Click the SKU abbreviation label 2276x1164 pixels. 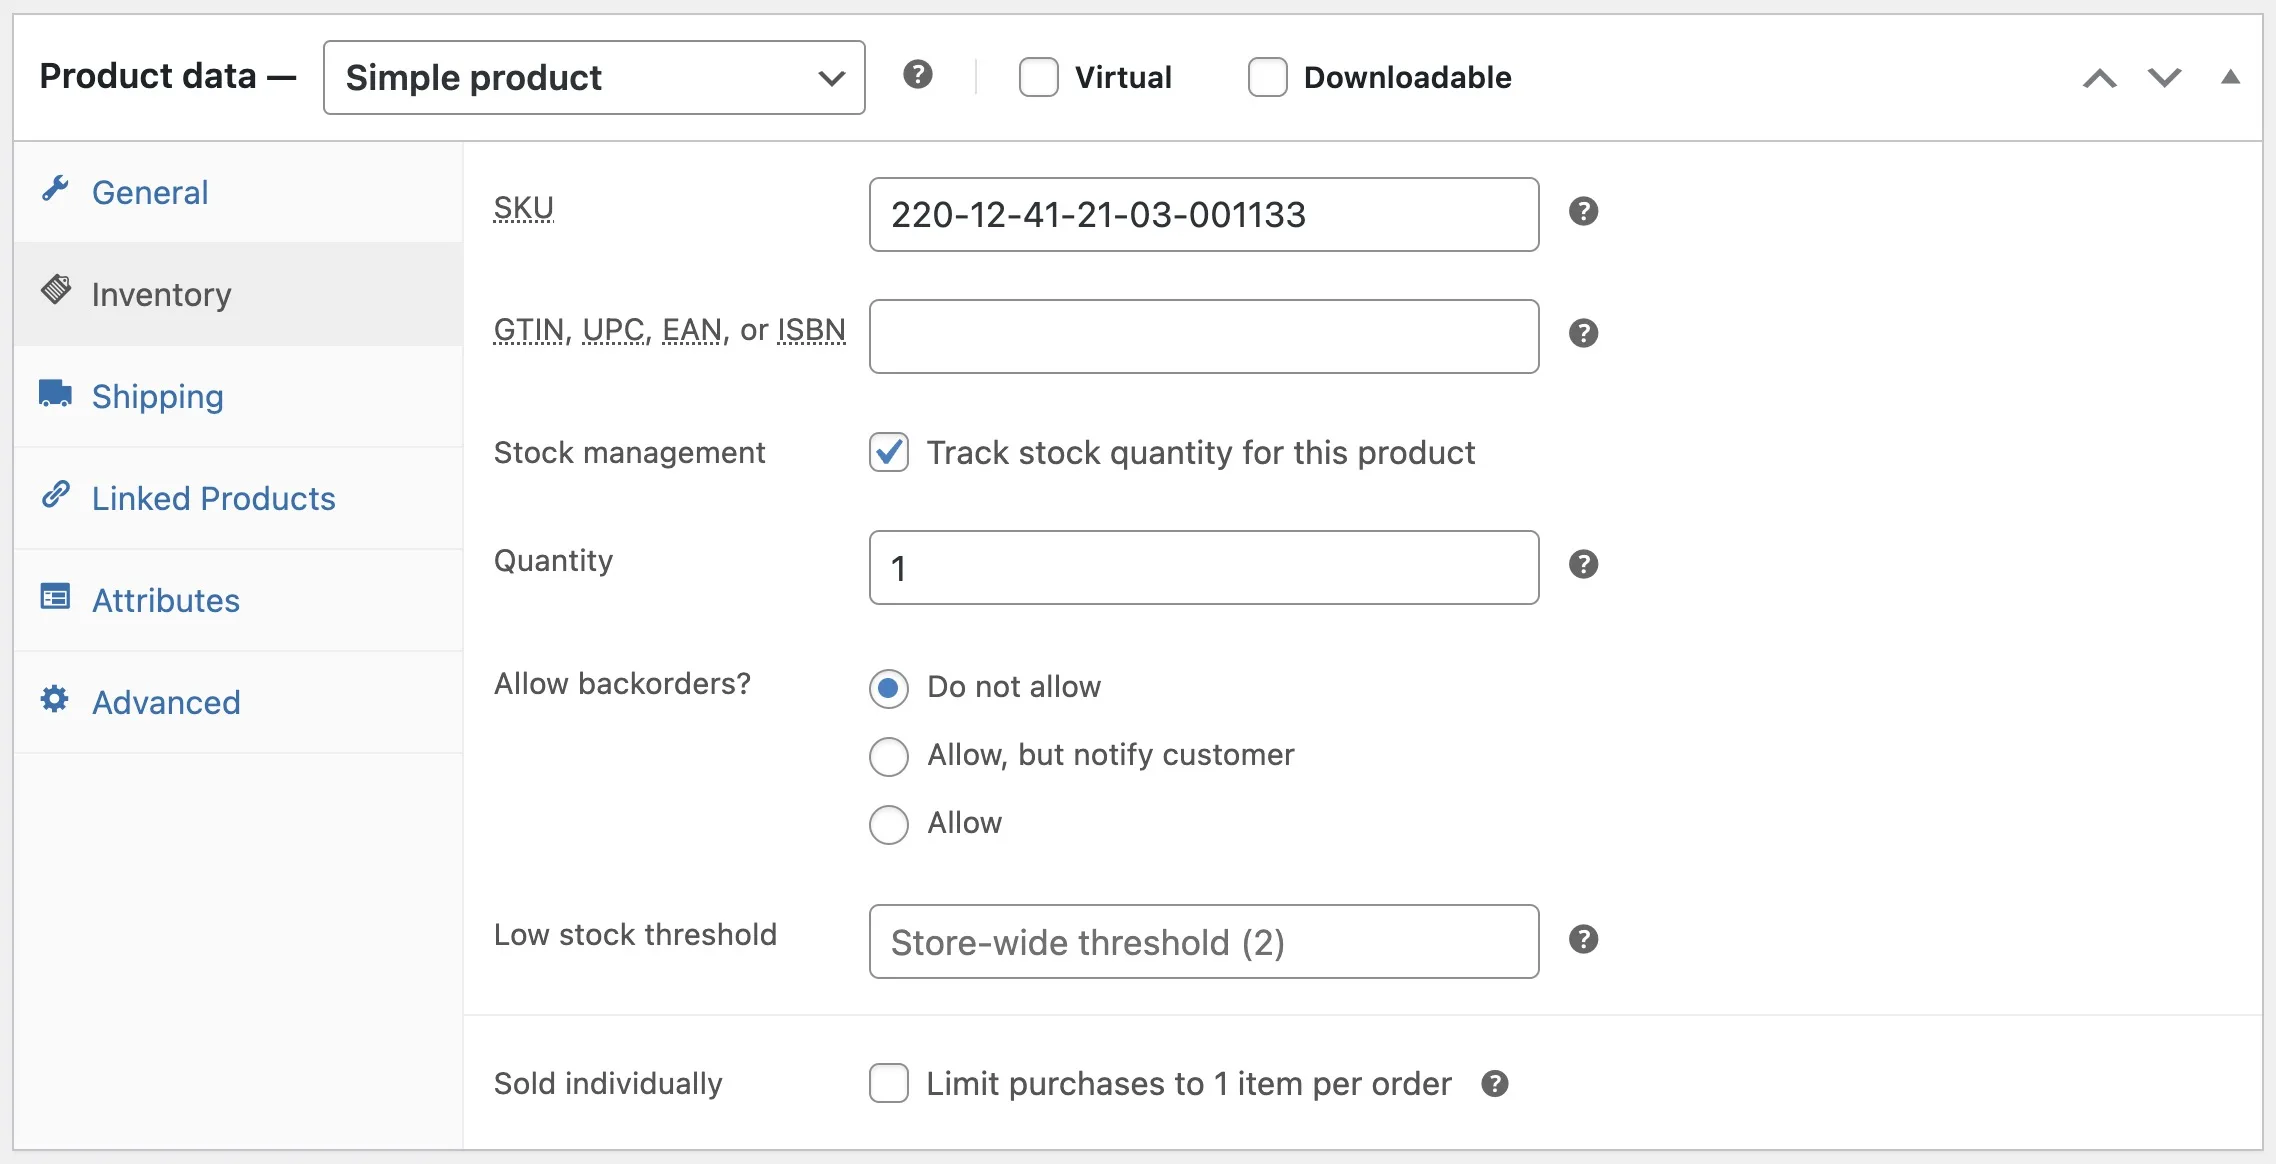(x=524, y=208)
